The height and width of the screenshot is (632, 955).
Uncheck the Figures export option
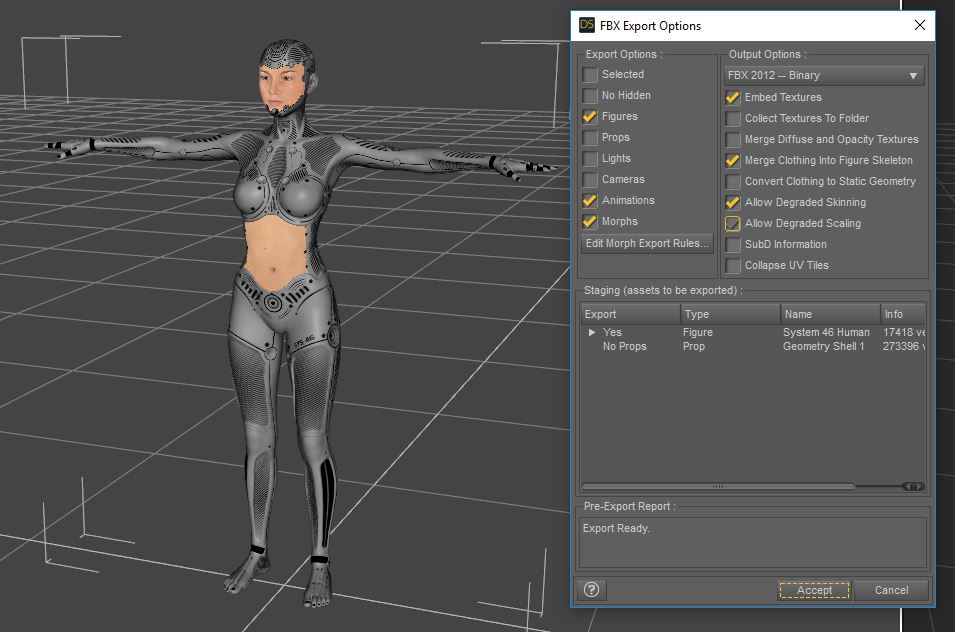(x=591, y=117)
